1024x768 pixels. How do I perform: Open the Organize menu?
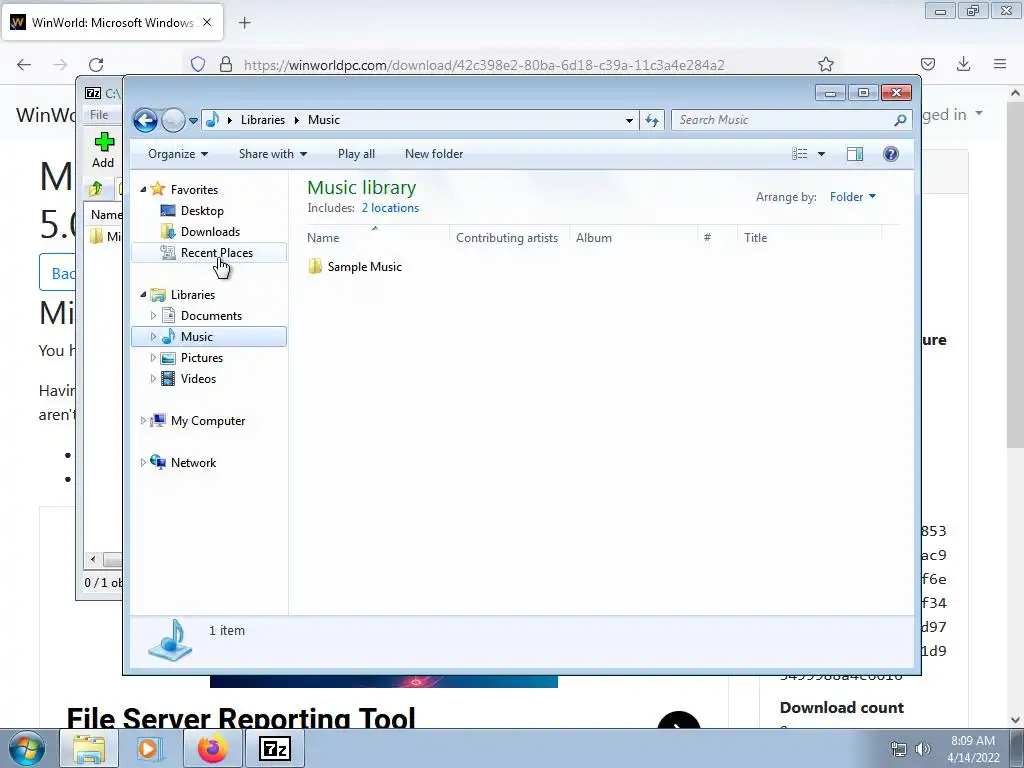(178, 154)
